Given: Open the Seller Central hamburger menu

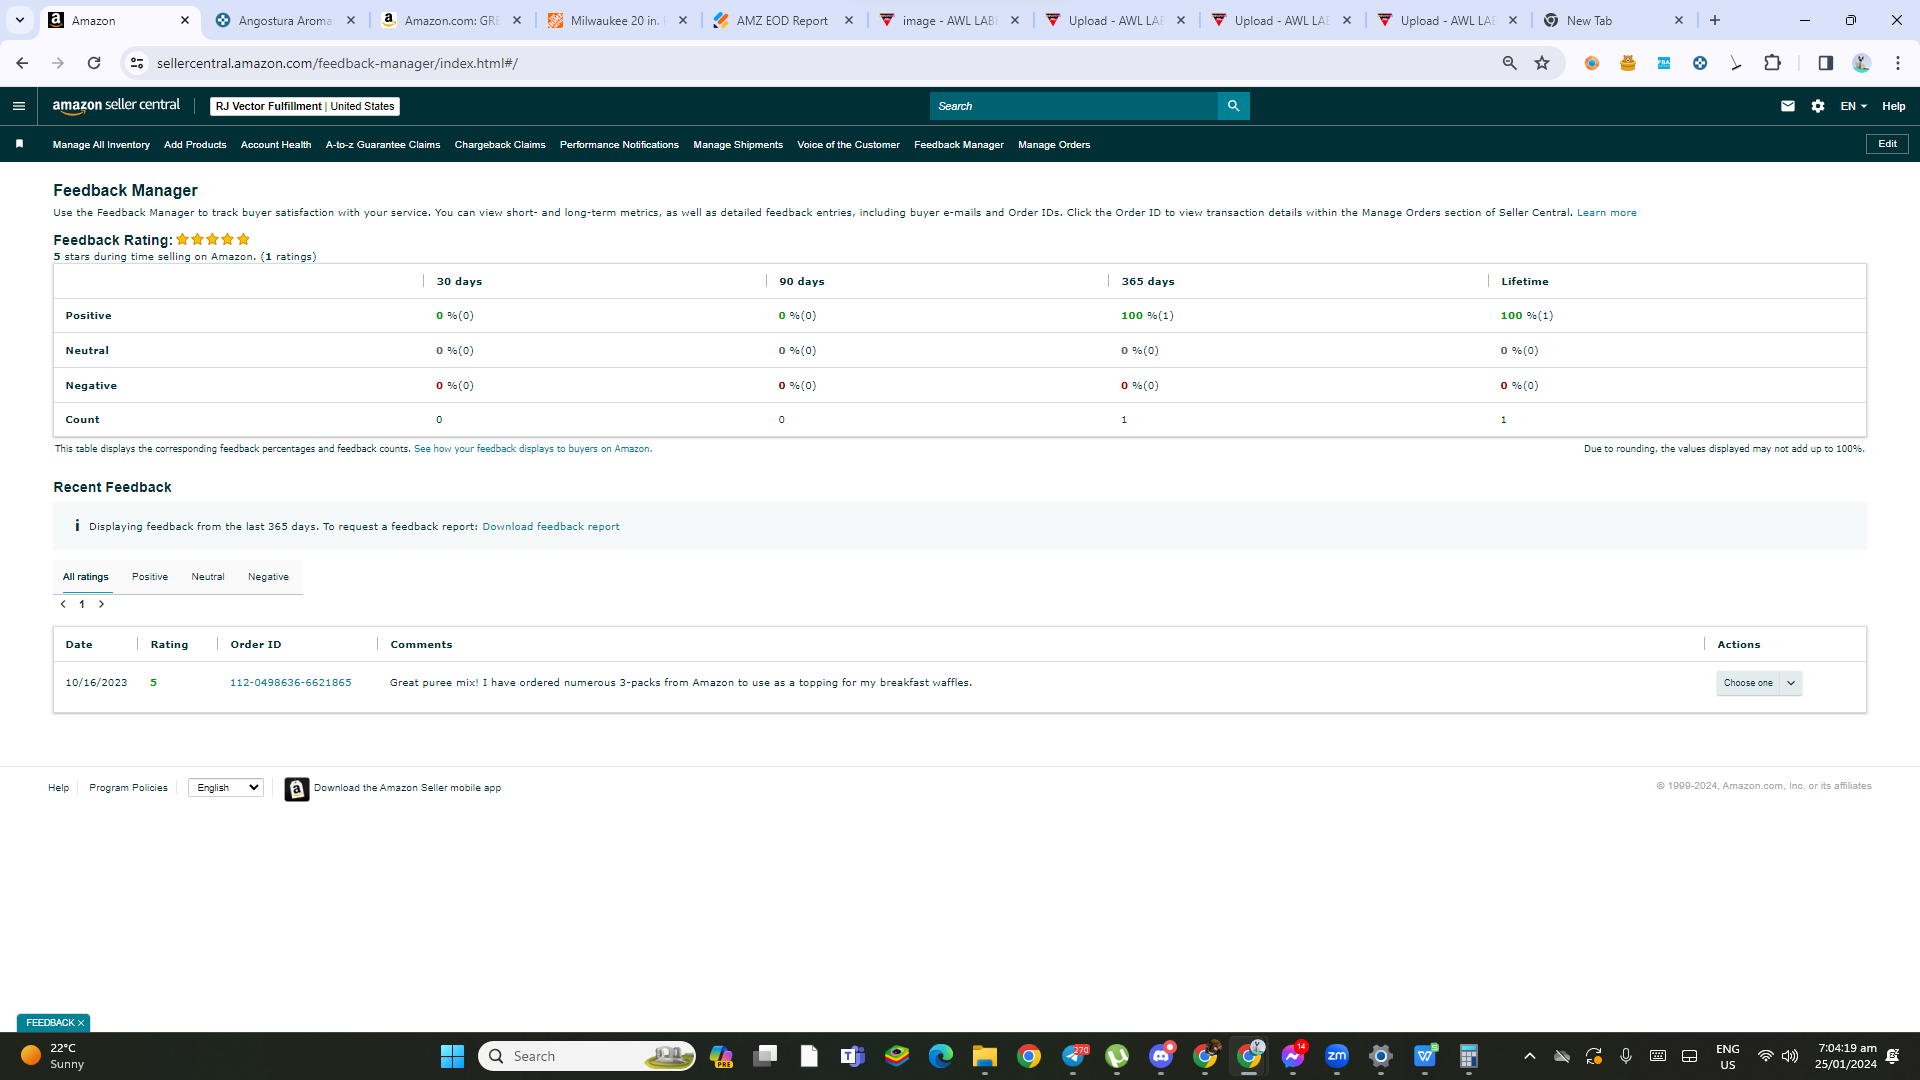Looking at the screenshot, I should 19,106.
